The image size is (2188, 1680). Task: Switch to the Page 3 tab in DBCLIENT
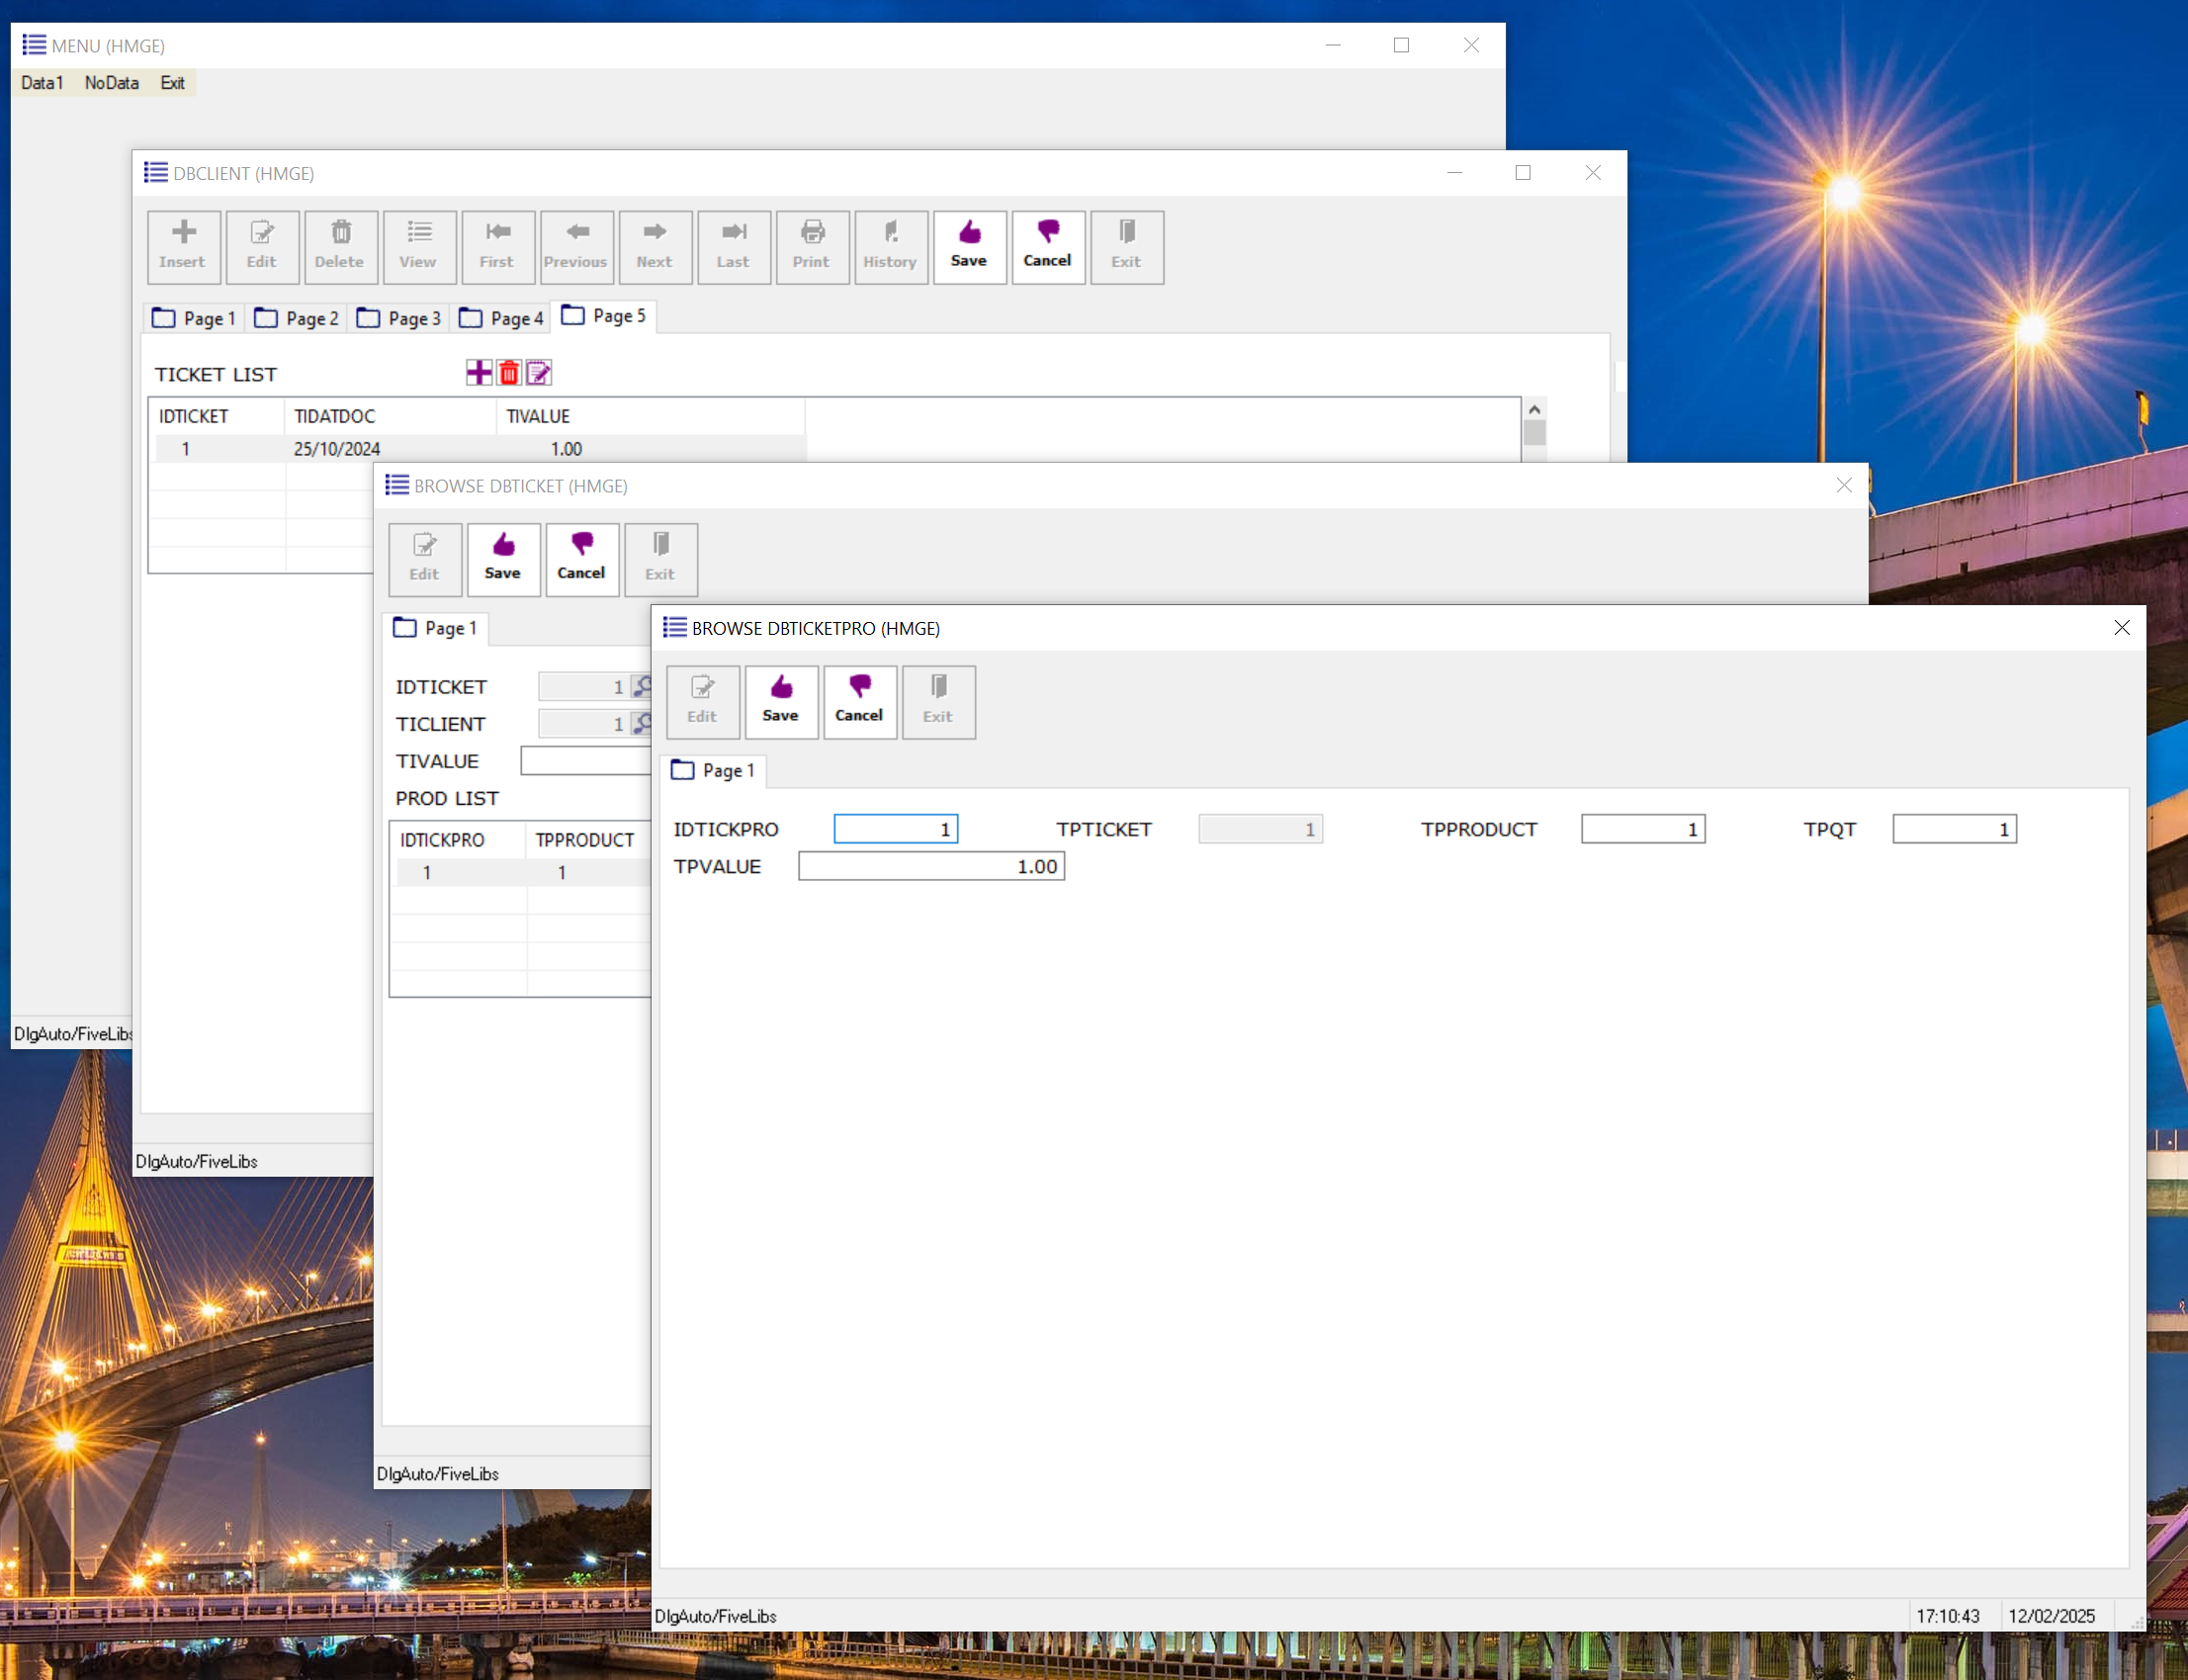coord(400,318)
